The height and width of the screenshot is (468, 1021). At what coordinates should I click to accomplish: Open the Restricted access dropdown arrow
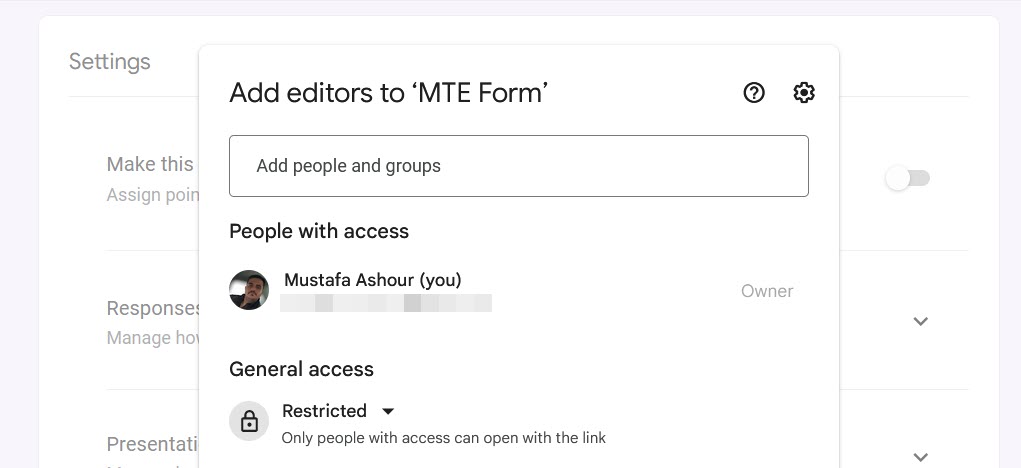pos(389,411)
